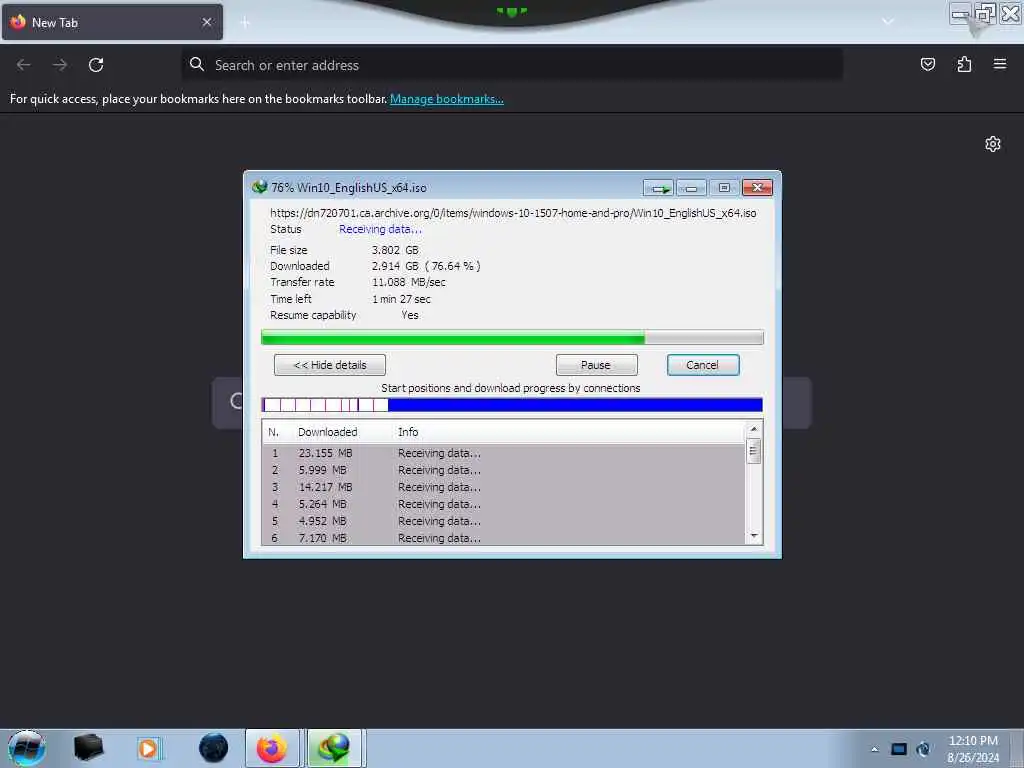Open the clock showing 12:10 PM
Screen dimensions: 1024x768
973,749
